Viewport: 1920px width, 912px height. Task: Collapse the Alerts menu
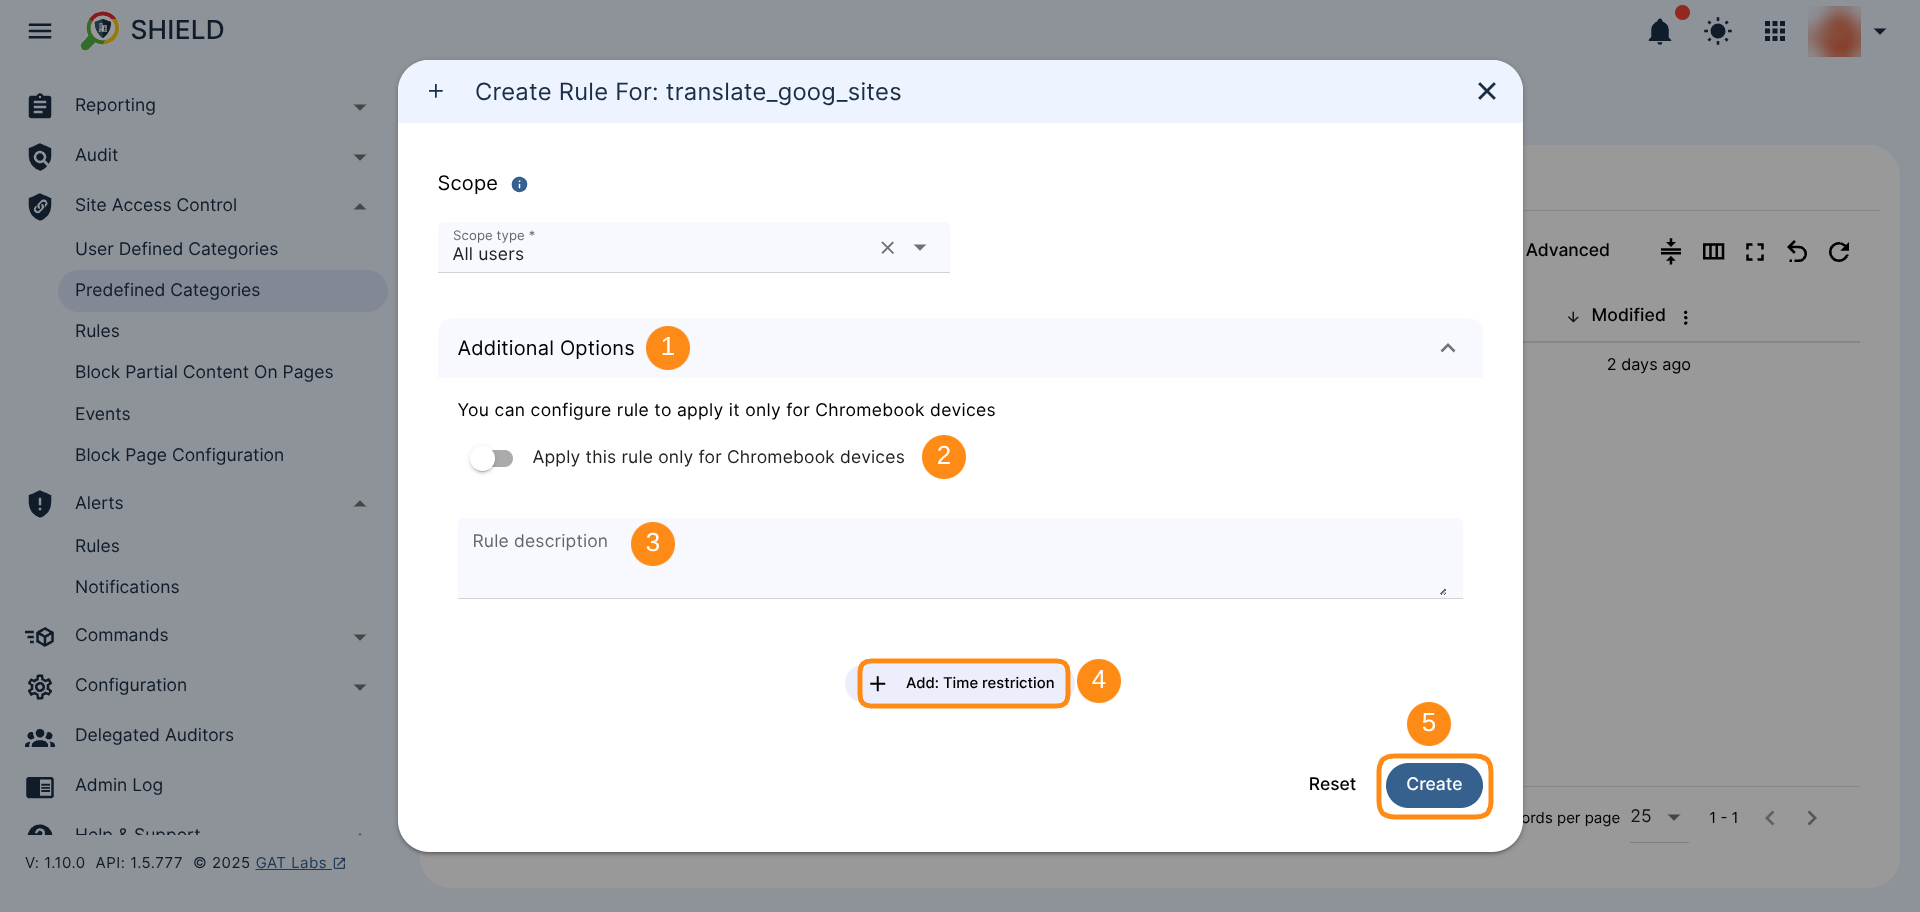click(x=360, y=504)
